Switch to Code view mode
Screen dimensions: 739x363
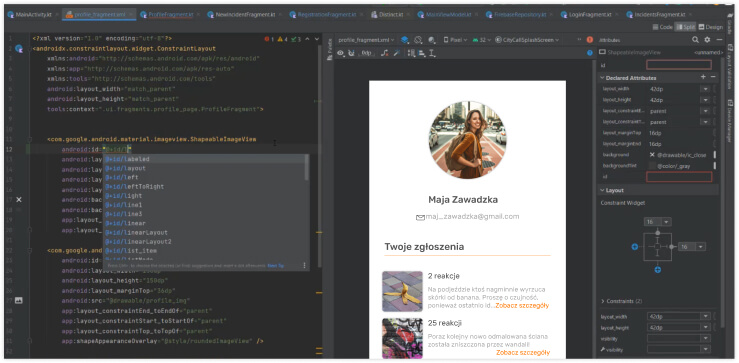click(662, 27)
